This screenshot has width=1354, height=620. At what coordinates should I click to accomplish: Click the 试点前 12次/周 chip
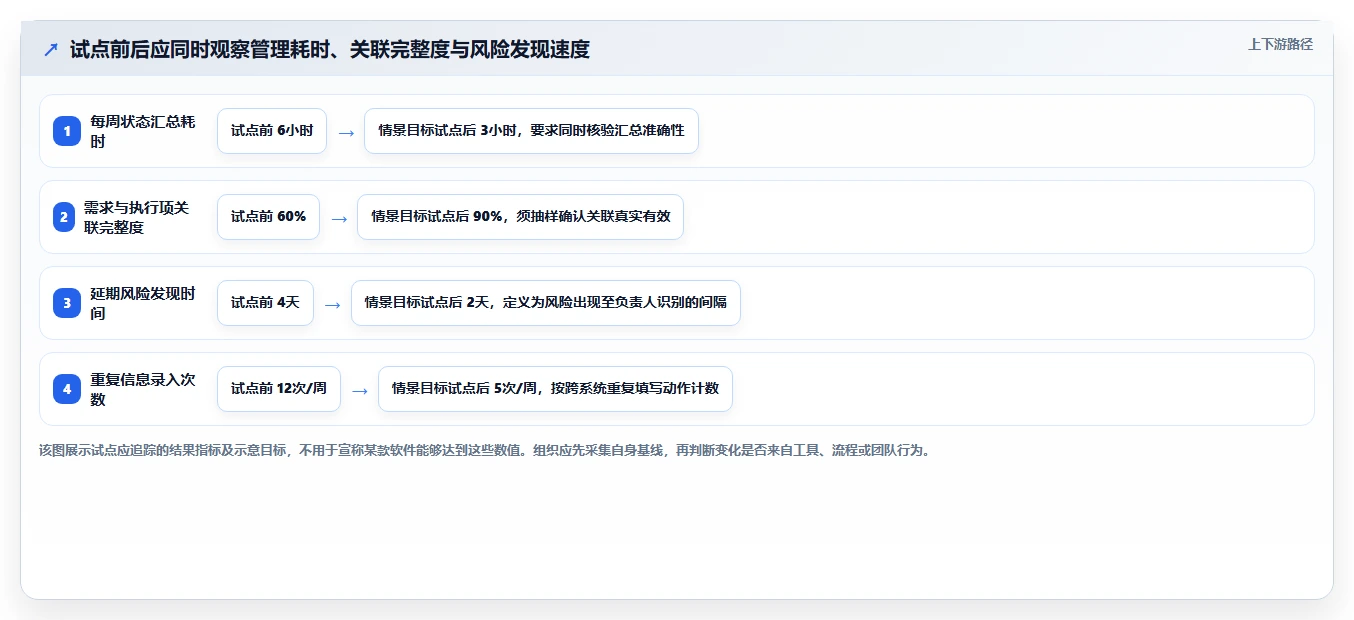click(279, 389)
